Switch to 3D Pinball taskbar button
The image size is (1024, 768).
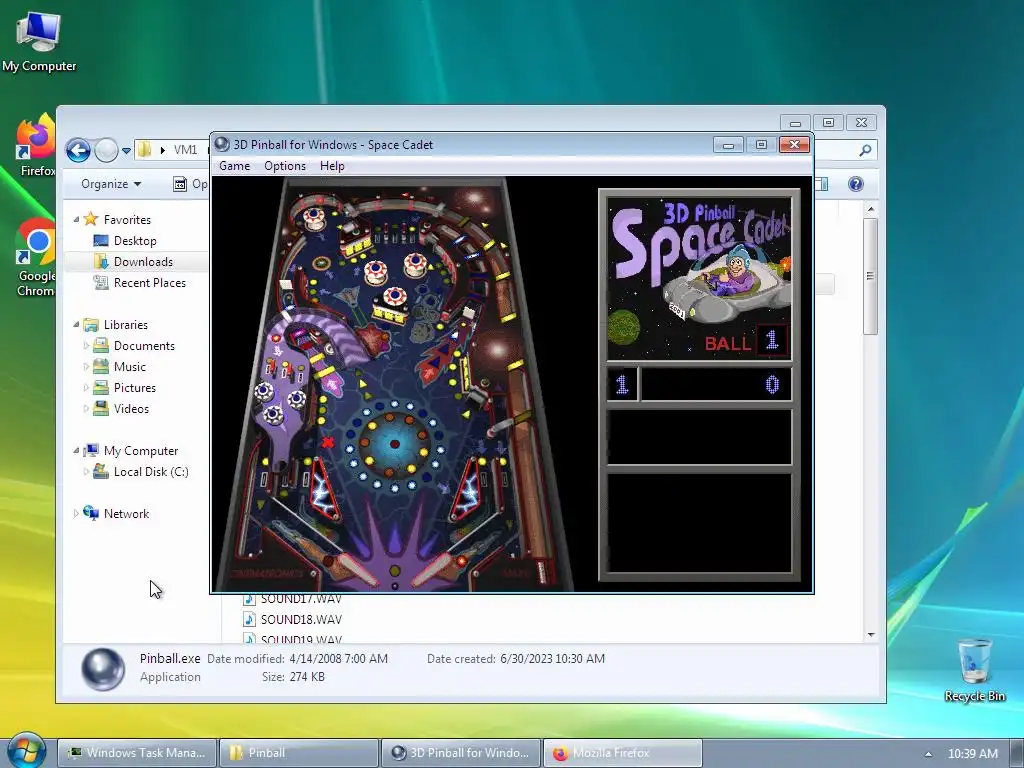click(461, 753)
